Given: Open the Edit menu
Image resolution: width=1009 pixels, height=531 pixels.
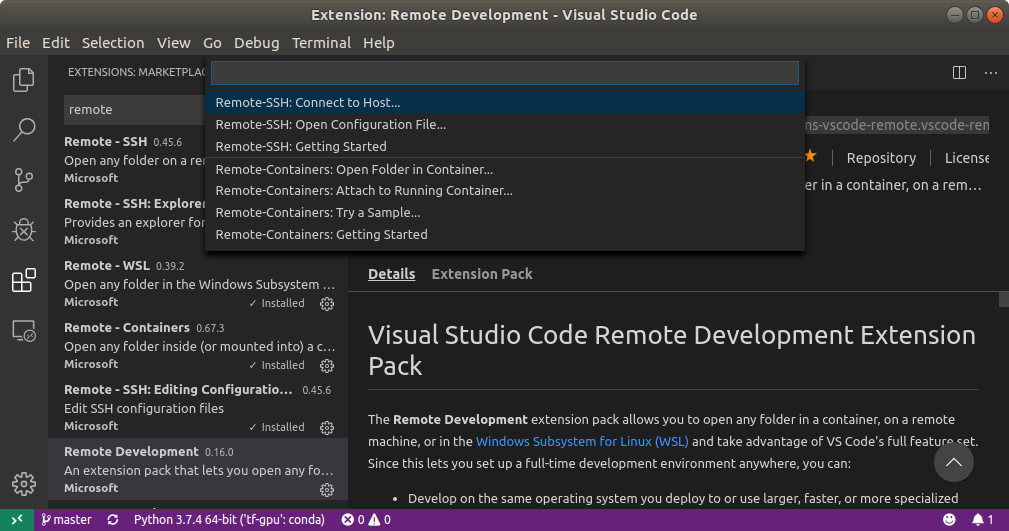Looking at the screenshot, I should click(x=56, y=43).
